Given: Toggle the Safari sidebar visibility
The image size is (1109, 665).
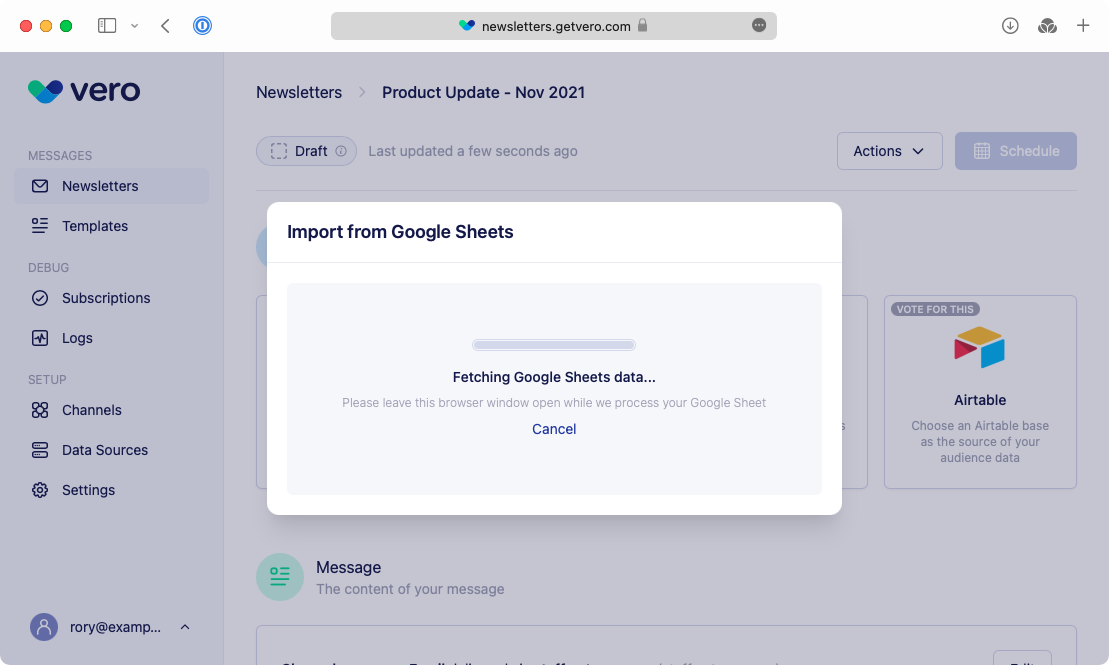Looking at the screenshot, I should (x=106, y=25).
